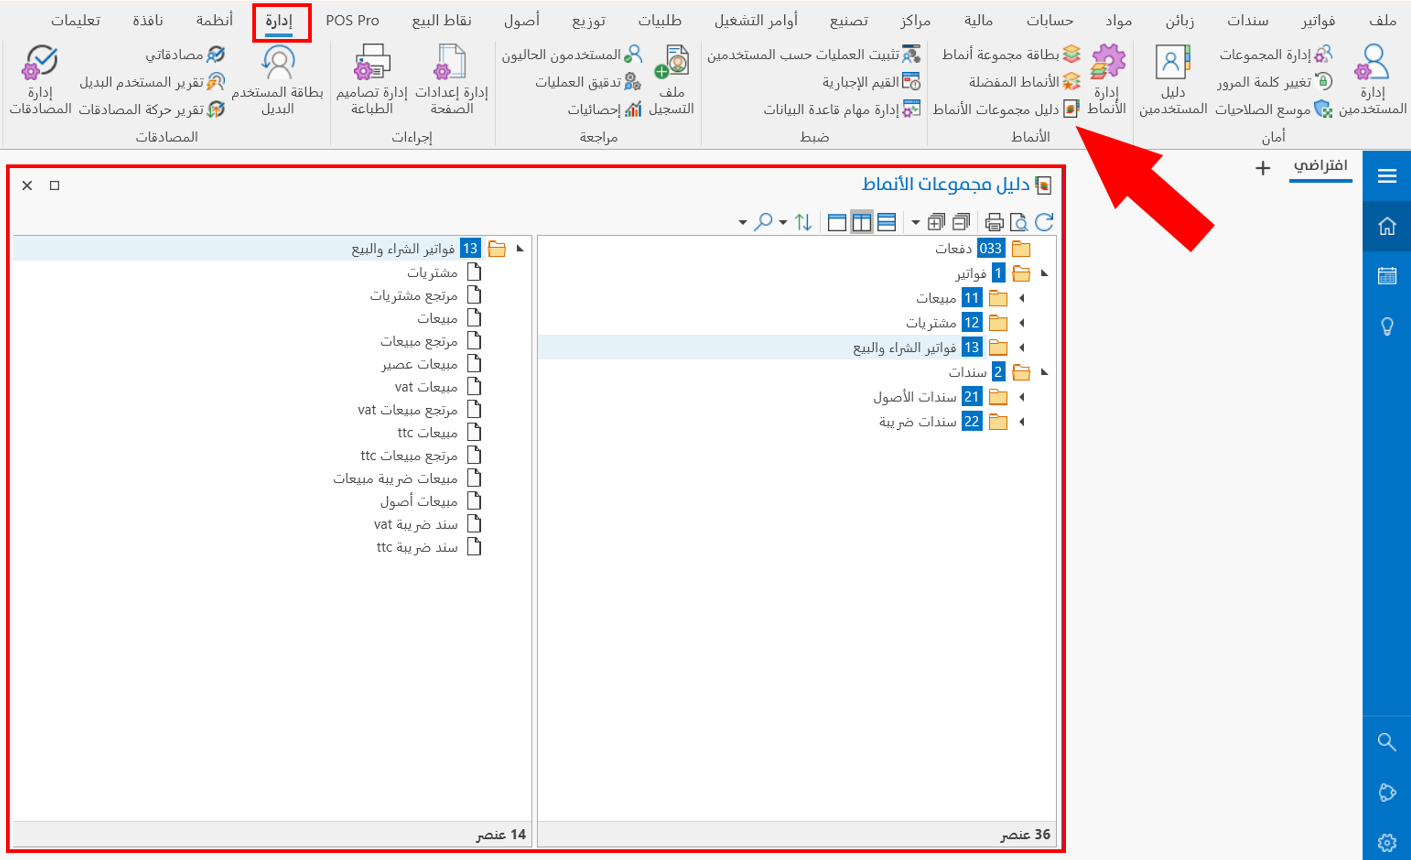1411x860 pixels.
Task: Refresh the styles groups list
Action: pyautogui.click(x=1044, y=222)
